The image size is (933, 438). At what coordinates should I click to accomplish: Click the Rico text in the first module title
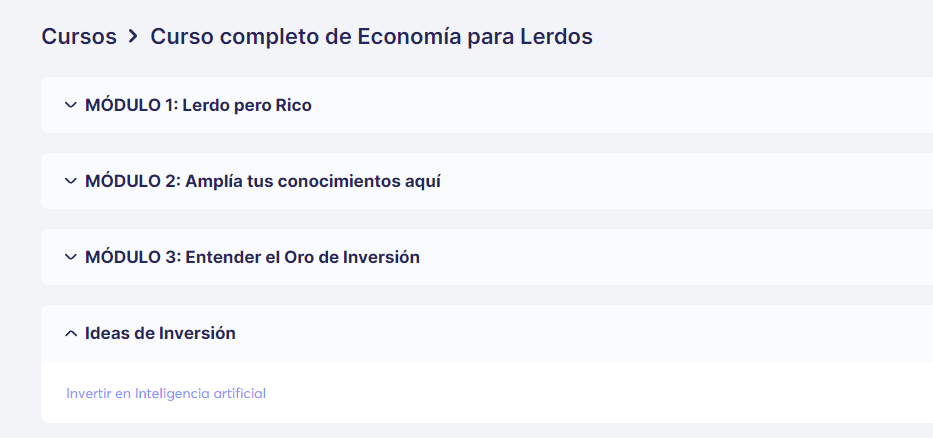coord(293,105)
